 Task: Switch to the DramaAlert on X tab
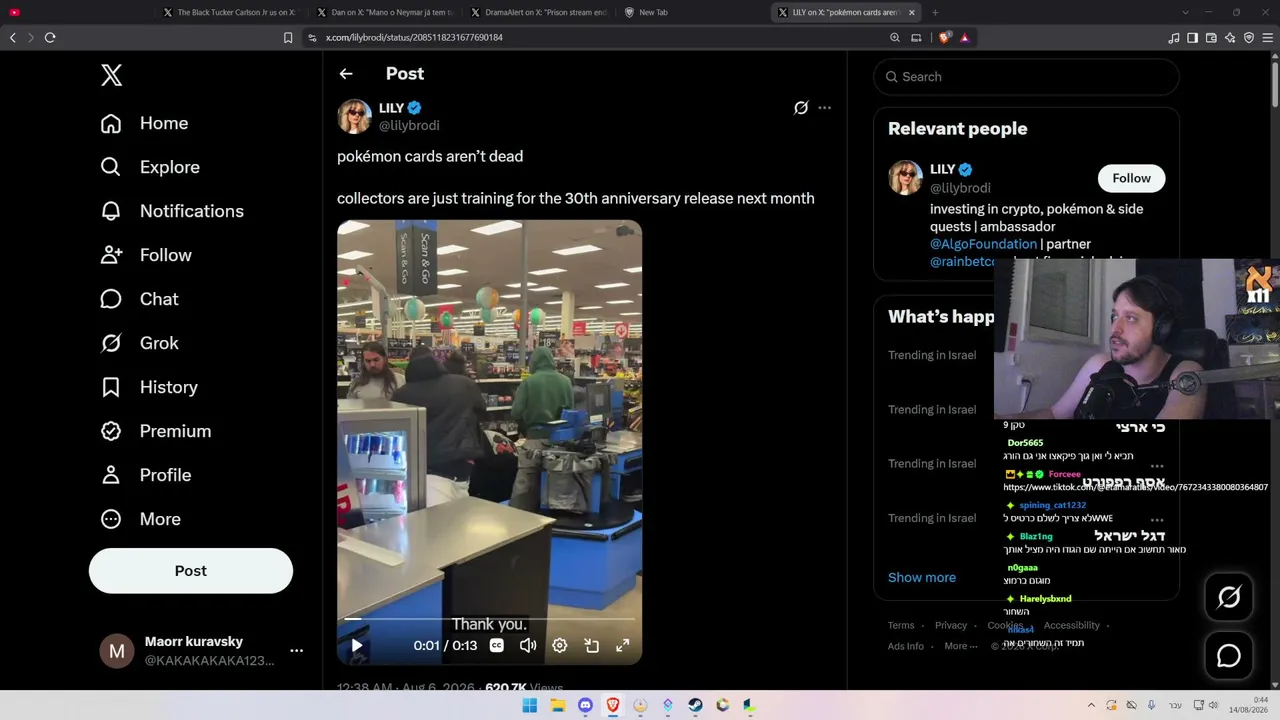(x=538, y=12)
